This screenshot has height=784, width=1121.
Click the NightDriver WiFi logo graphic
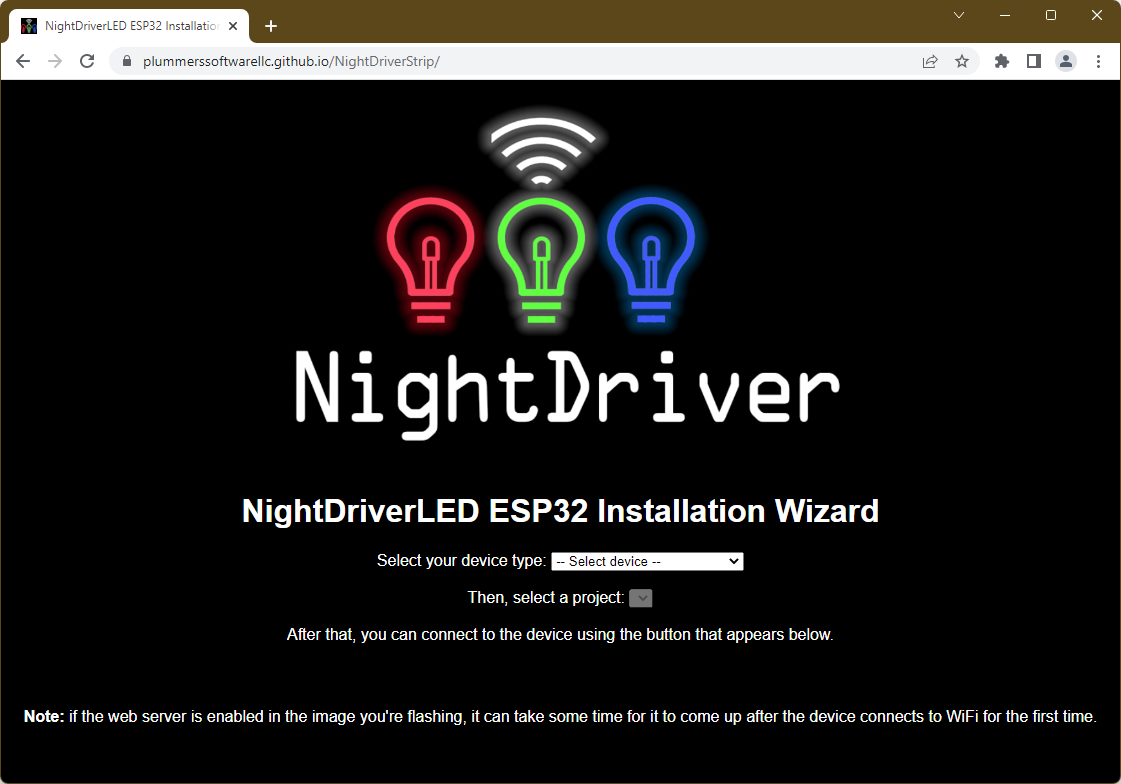click(x=541, y=145)
